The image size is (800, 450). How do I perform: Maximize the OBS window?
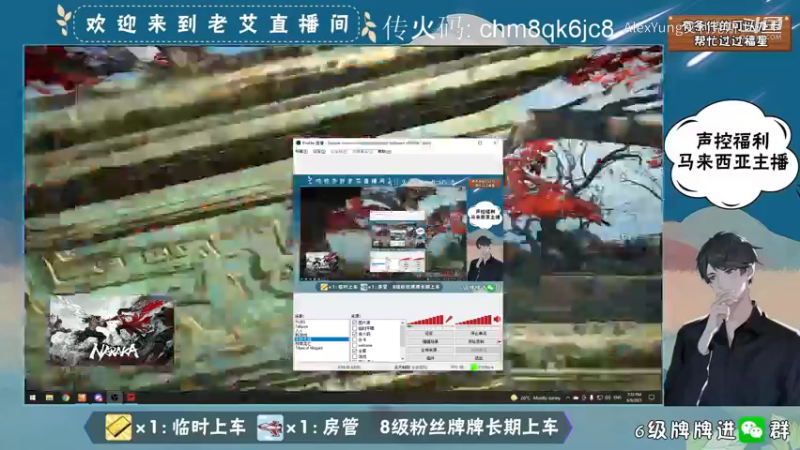coord(480,143)
